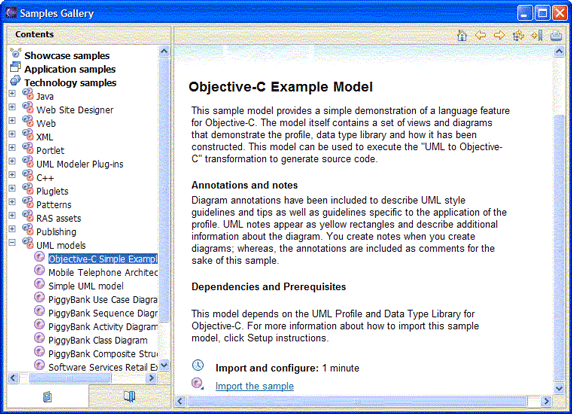
Task: Click the description pane scroll-down arrow
Action: click(559, 388)
